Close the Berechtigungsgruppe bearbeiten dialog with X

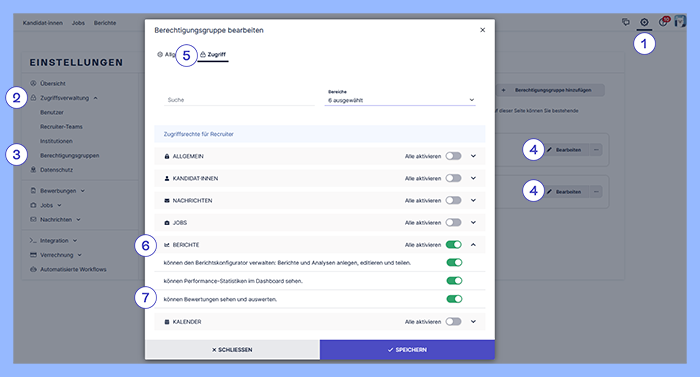(x=483, y=30)
